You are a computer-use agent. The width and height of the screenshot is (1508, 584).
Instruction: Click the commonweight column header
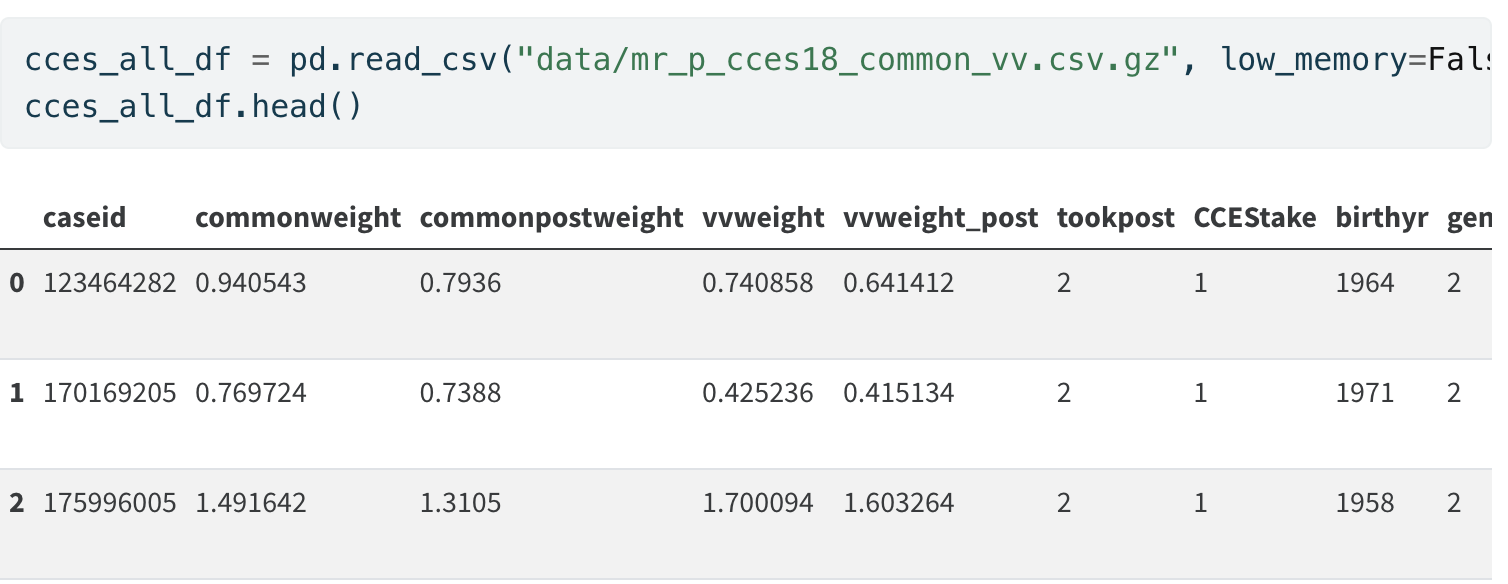tap(298, 218)
